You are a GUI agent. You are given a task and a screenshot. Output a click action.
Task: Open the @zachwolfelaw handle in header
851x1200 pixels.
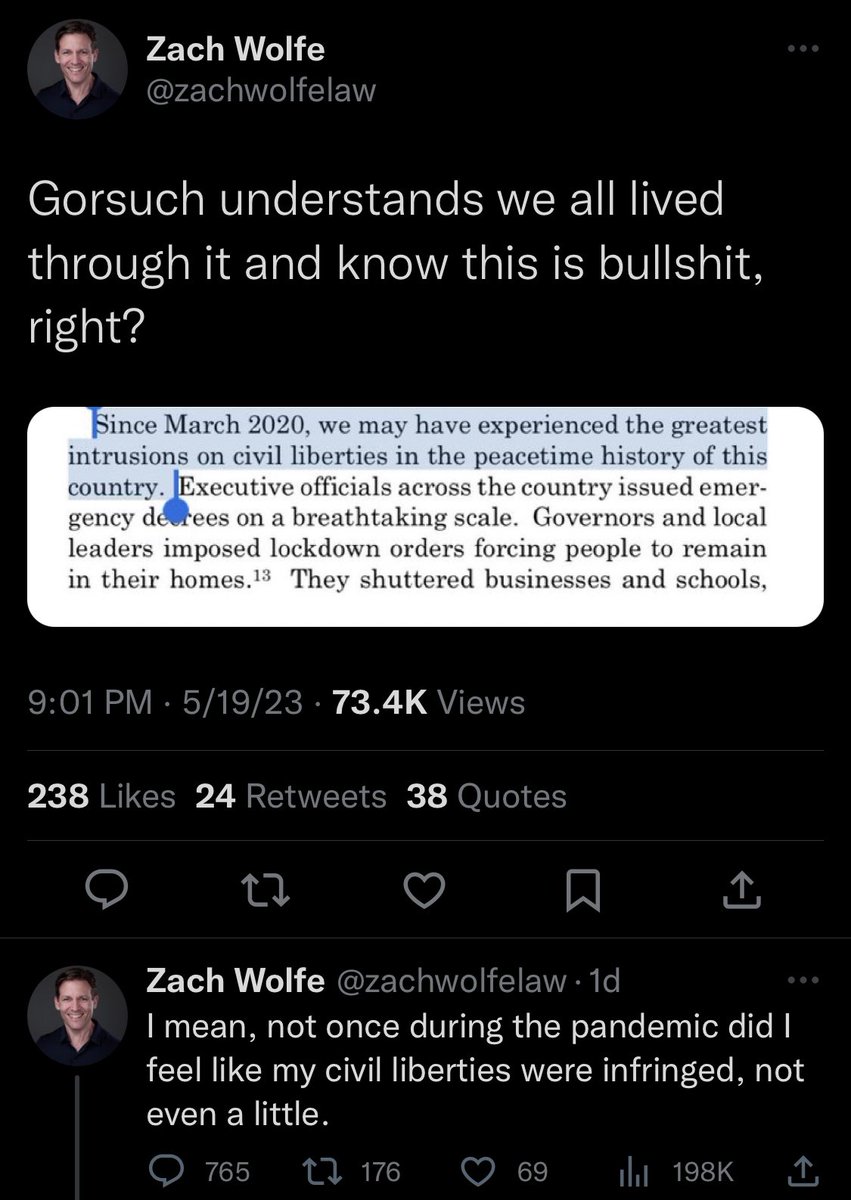(261, 91)
